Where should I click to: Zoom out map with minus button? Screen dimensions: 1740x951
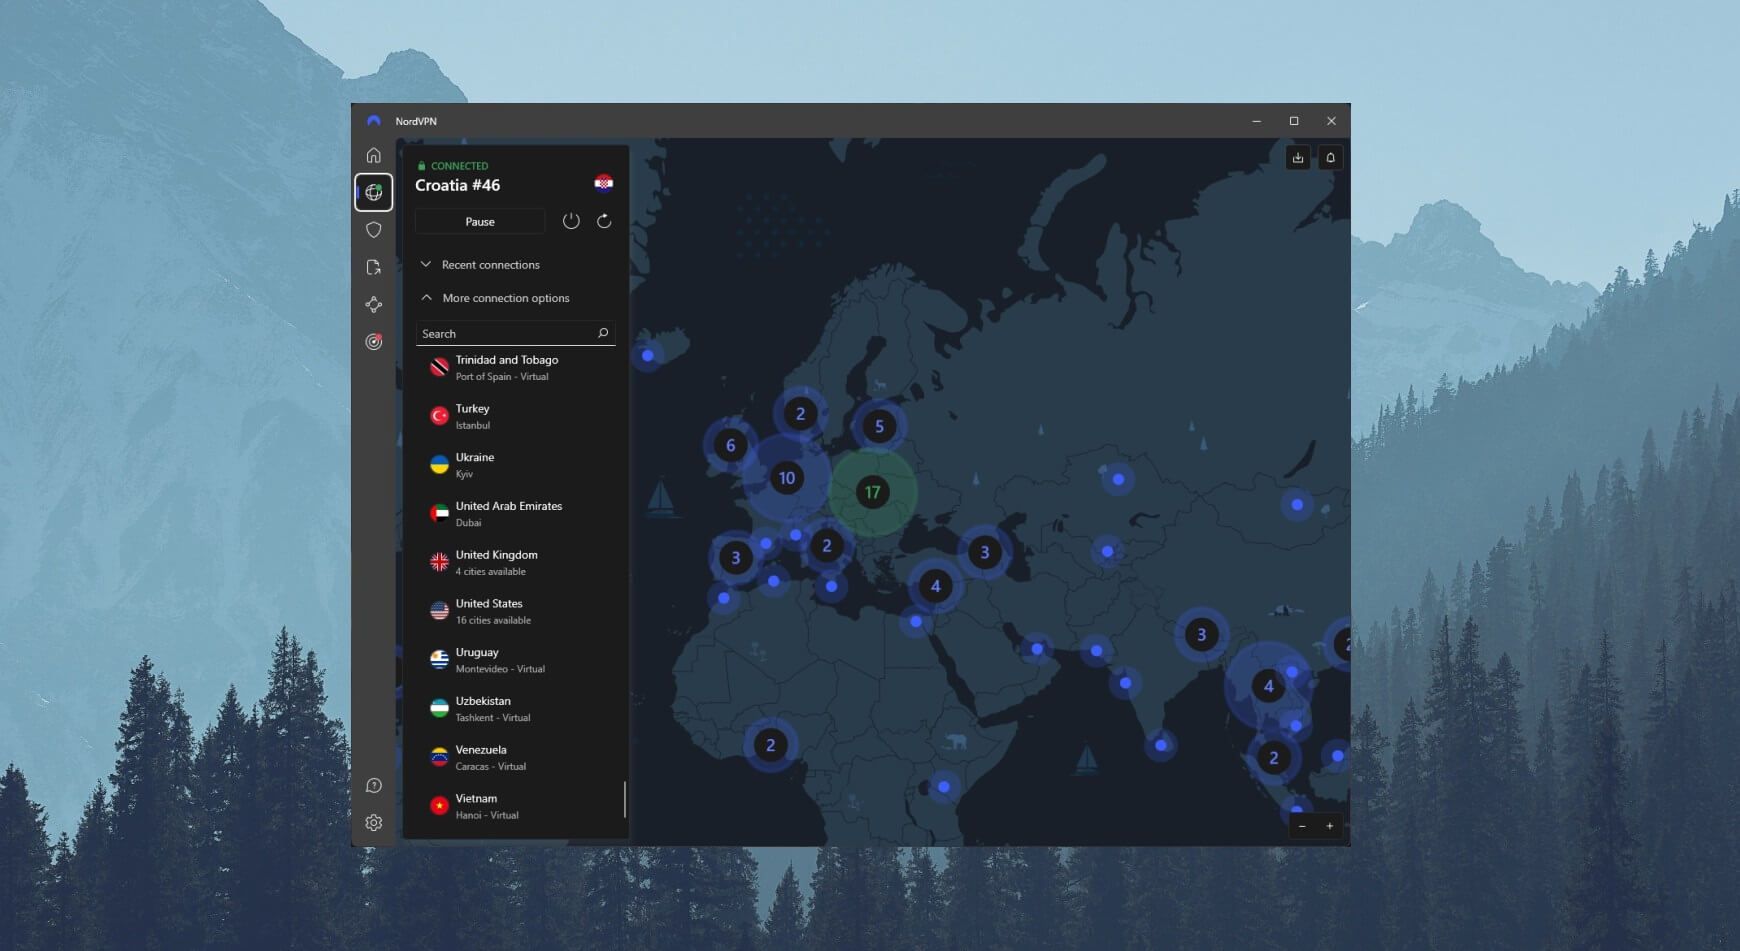pos(1302,826)
